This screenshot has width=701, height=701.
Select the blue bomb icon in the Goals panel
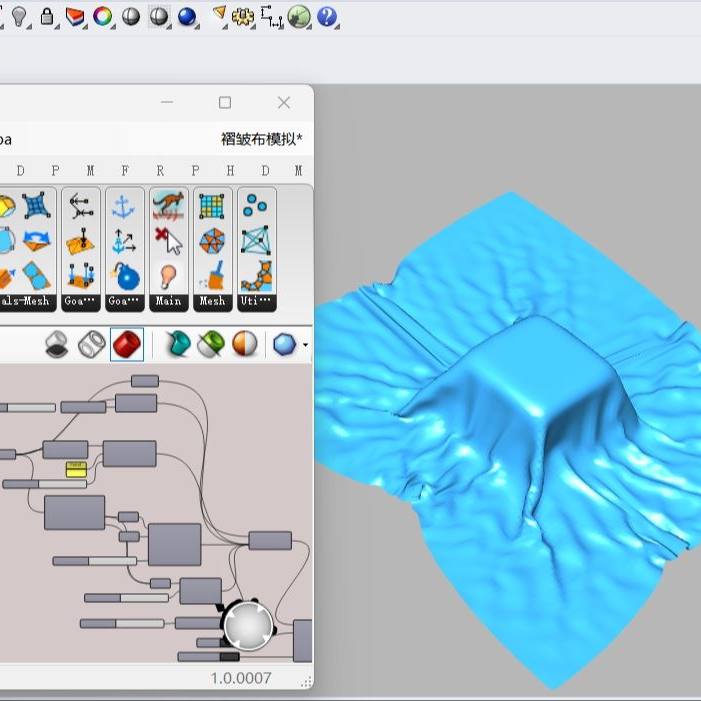(125, 277)
